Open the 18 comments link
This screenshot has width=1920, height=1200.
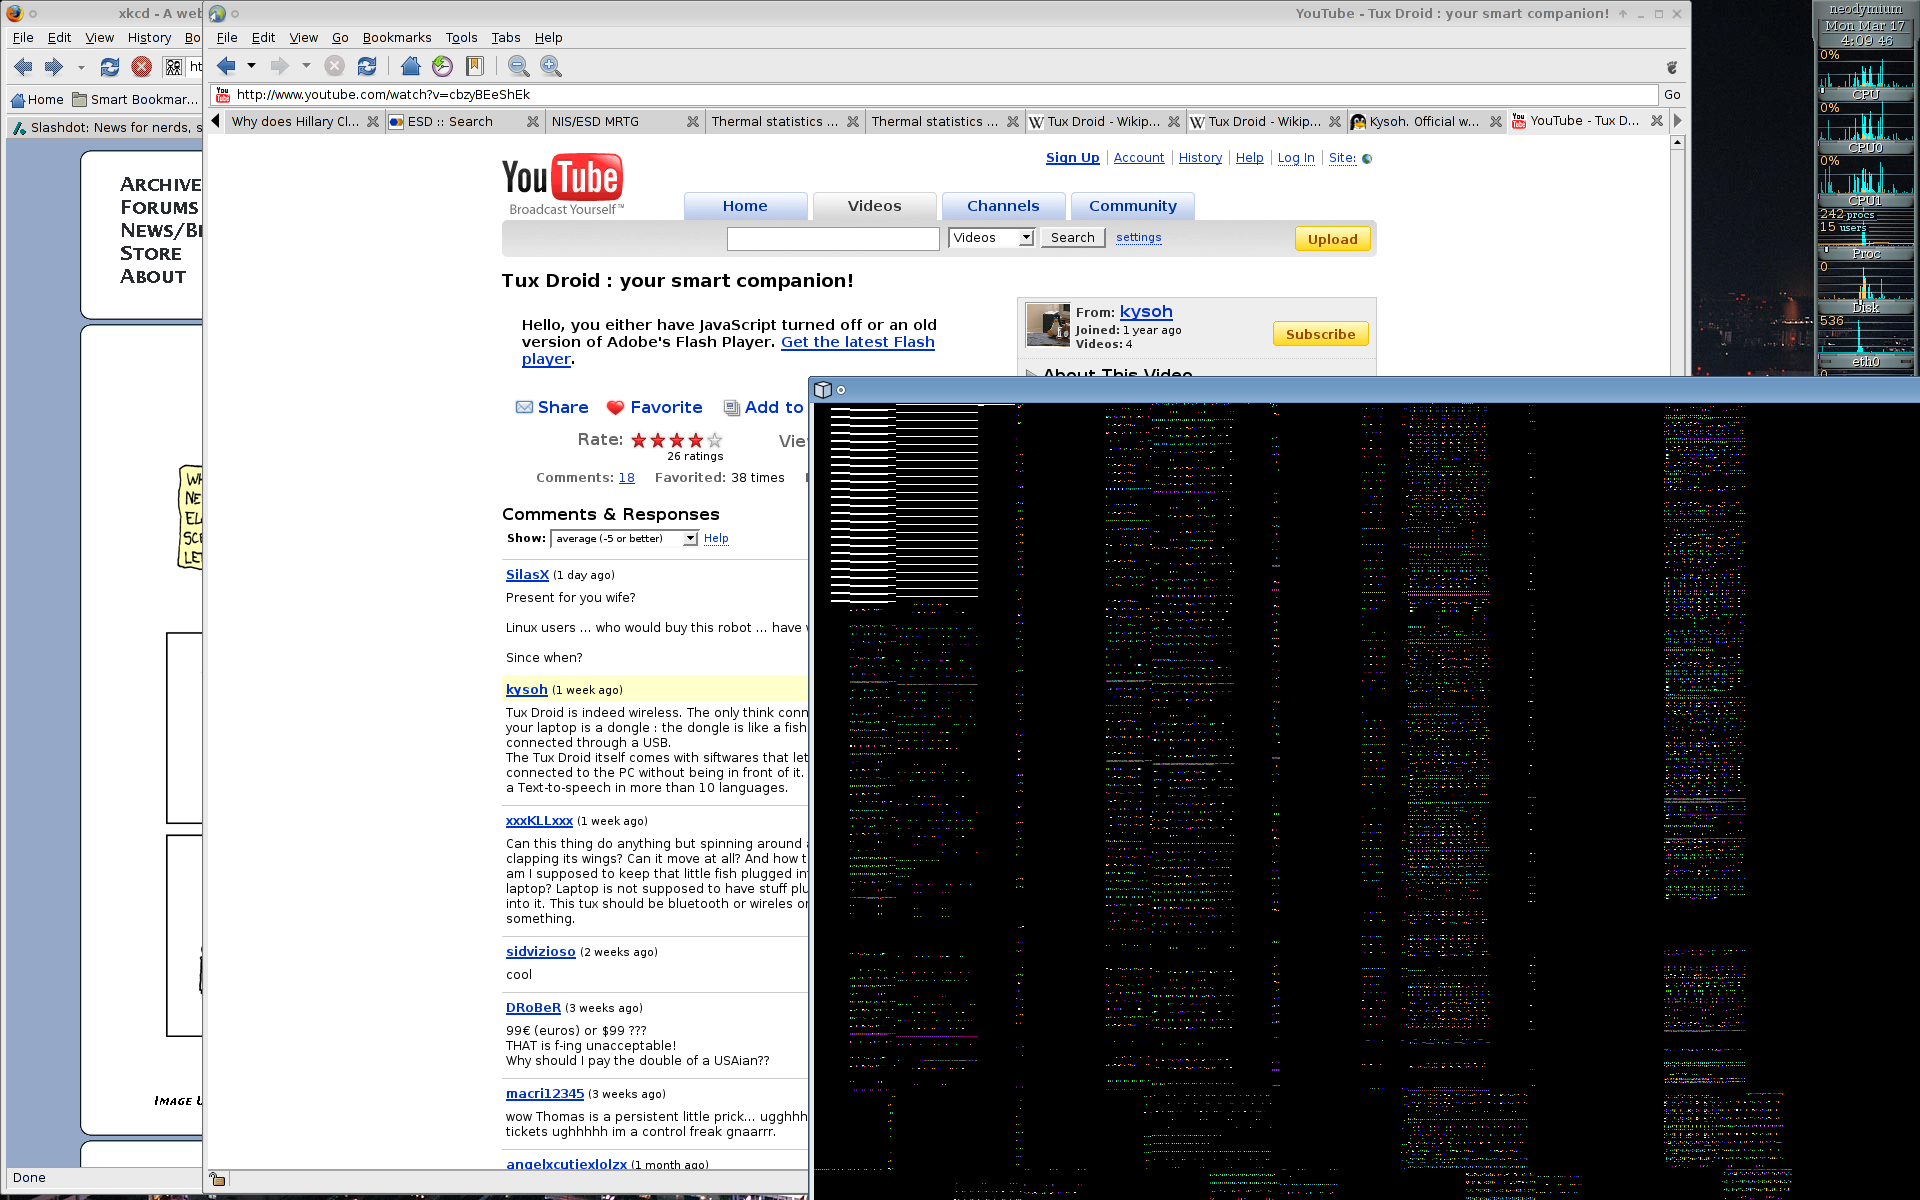[x=627, y=478]
